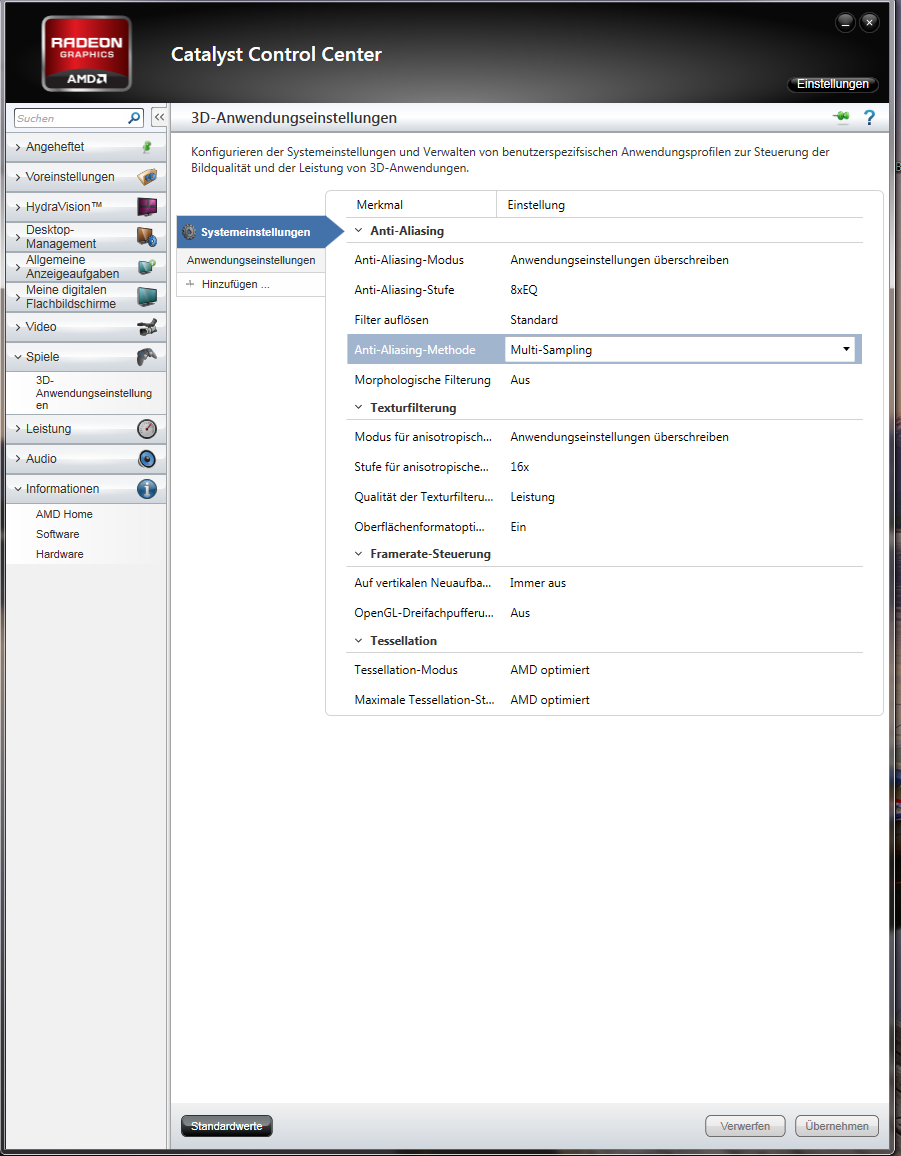Collapse the Texturfilterung group

coord(358,408)
